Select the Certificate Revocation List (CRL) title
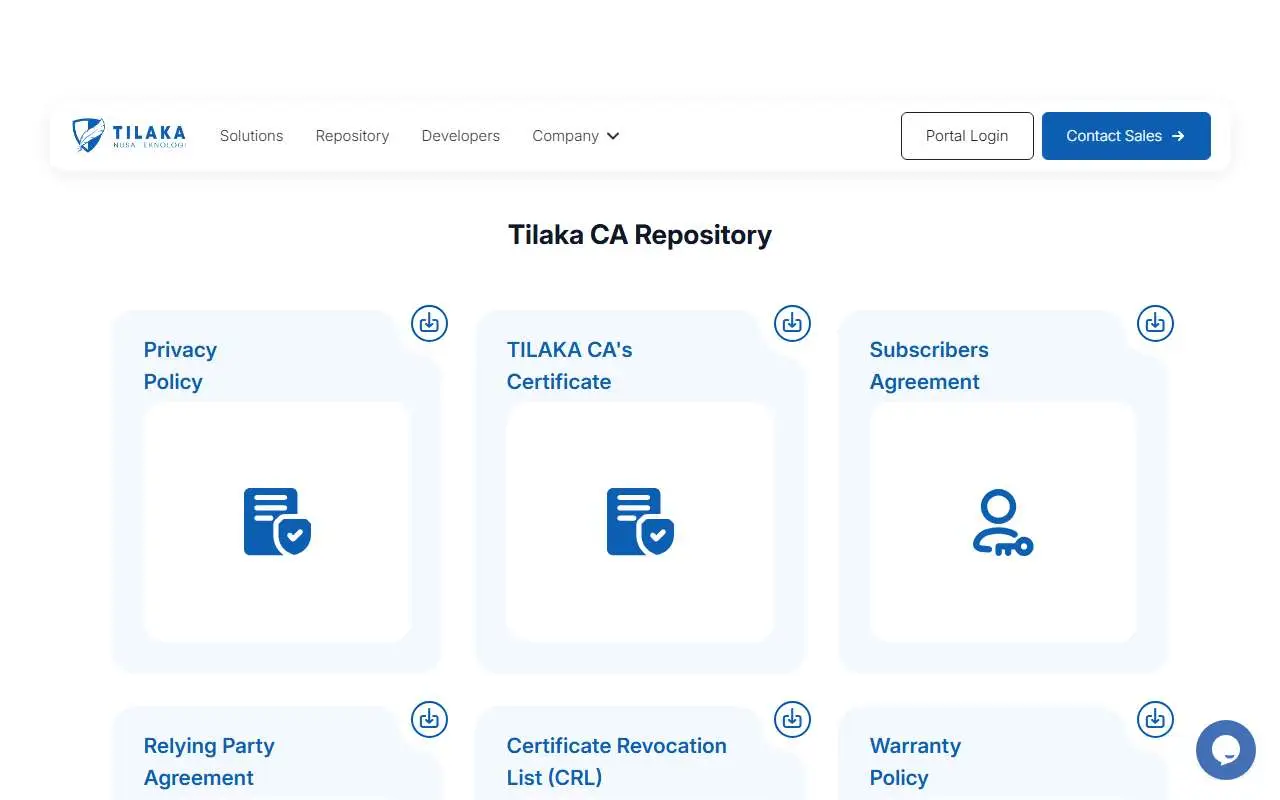The width and height of the screenshot is (1280, 800). coord(617,762)
